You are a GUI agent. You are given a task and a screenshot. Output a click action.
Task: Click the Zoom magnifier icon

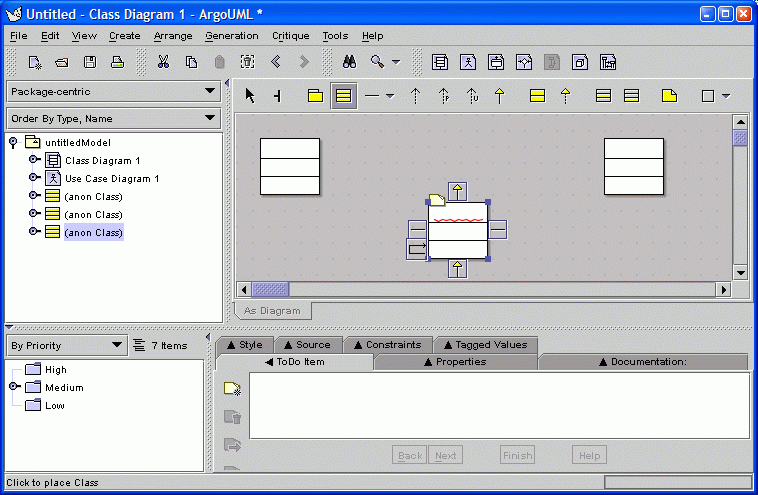377,62
